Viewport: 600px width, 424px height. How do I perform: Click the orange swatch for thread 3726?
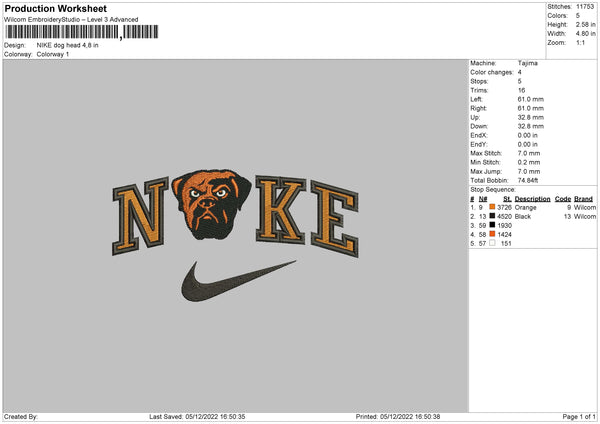click(492, 207)
